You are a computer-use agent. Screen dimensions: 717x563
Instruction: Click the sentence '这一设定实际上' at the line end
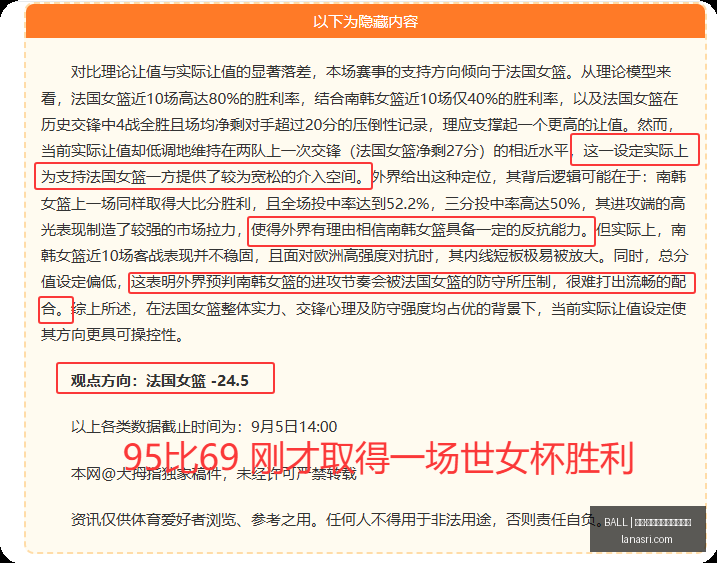tap(635, 150)
